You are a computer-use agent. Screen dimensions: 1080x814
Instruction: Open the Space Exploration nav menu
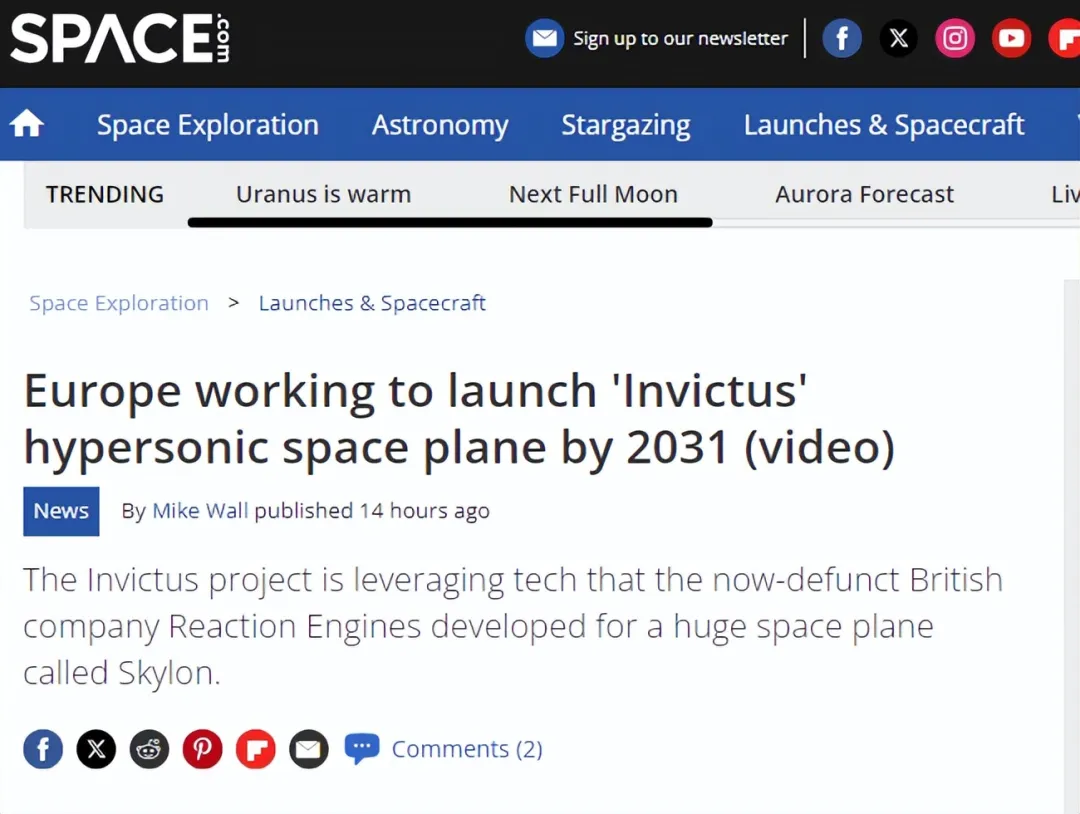[208, 125]
